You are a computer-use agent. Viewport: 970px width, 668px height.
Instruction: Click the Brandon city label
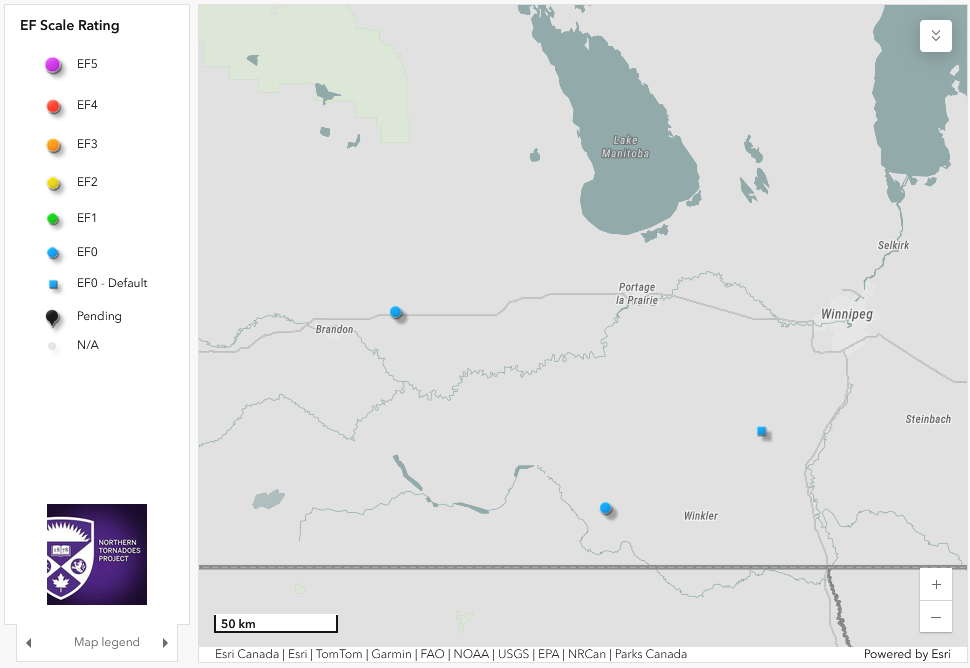coord(334,329)
